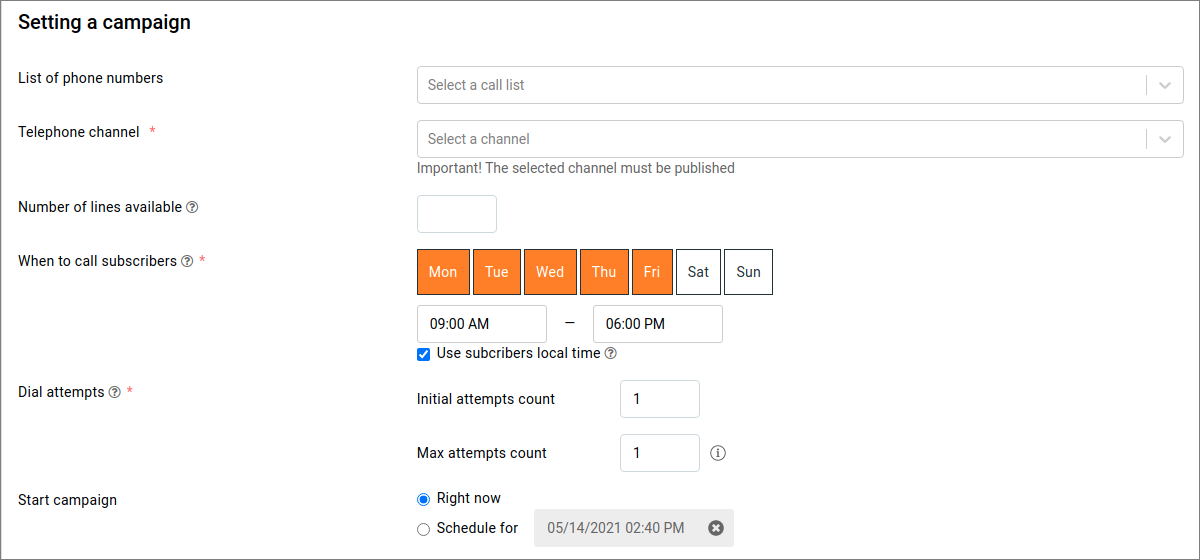Click help icon next to When to call subscribers
Image resolution: width=1200 pixels, height=560 pixels.
pyautogui.click(x=186, y=261)
